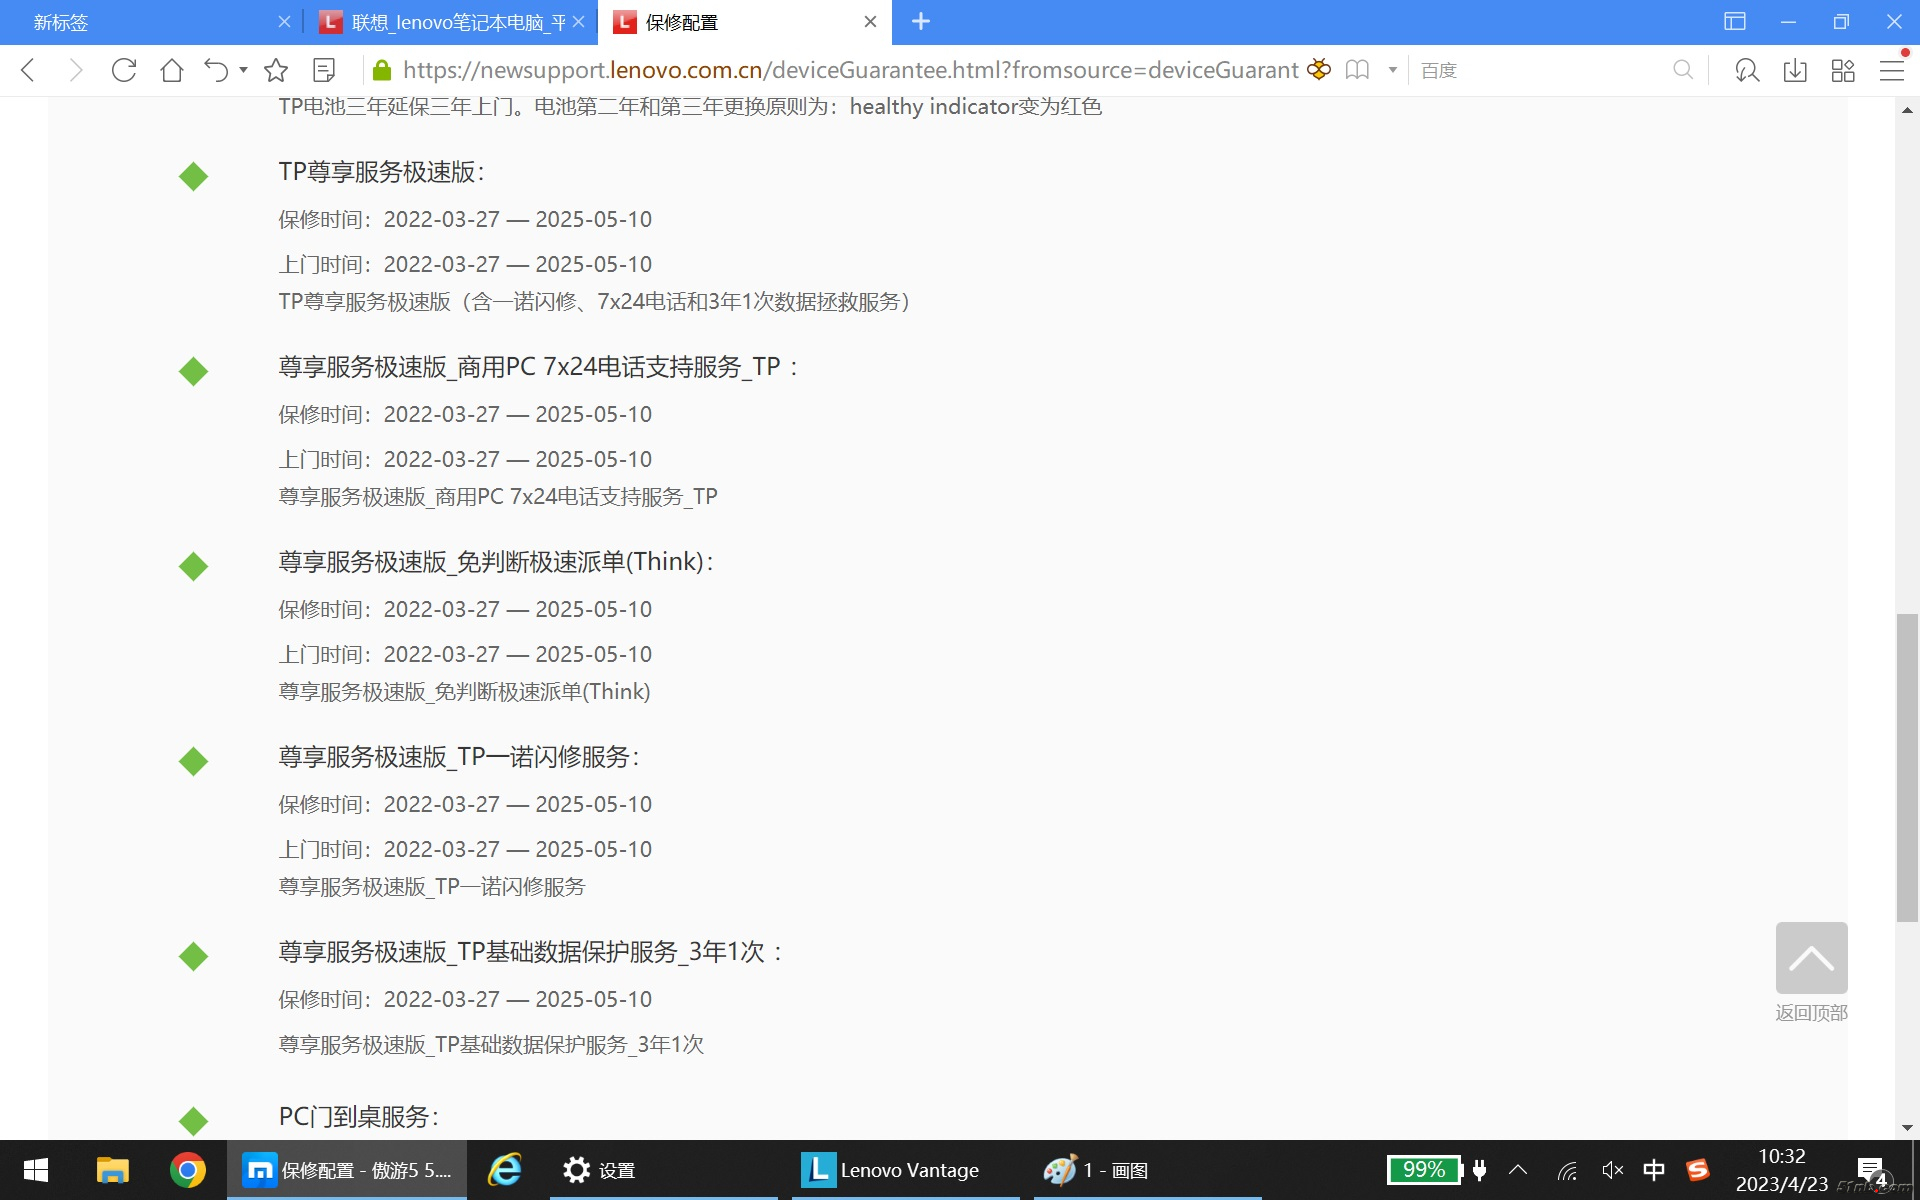Close the 保修配置 tab

coord(870,22)
